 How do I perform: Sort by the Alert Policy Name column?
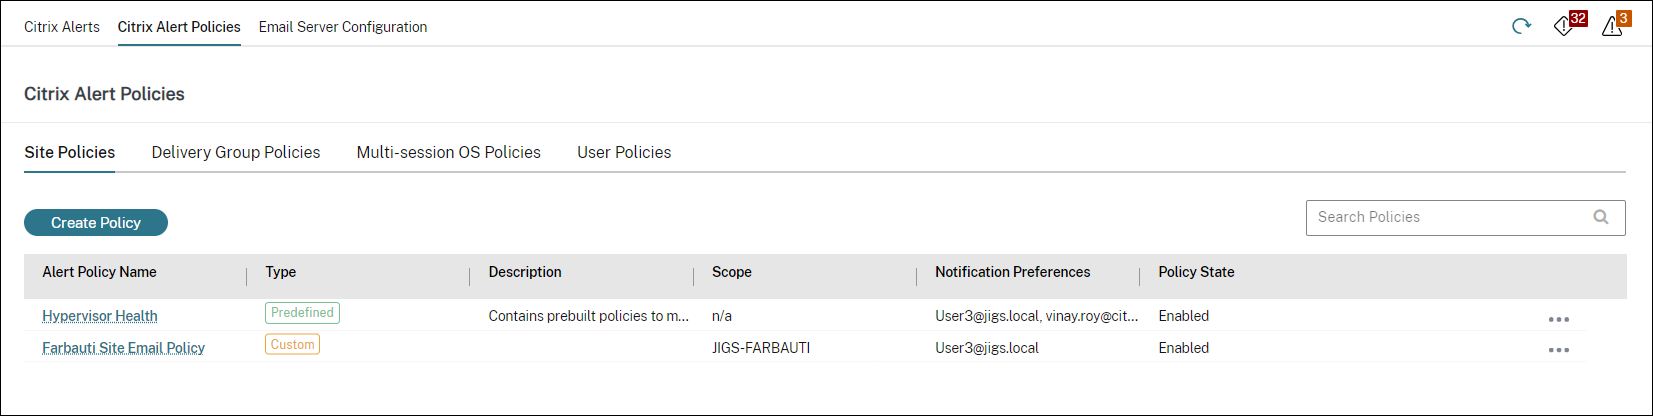[x=100, y=272]
